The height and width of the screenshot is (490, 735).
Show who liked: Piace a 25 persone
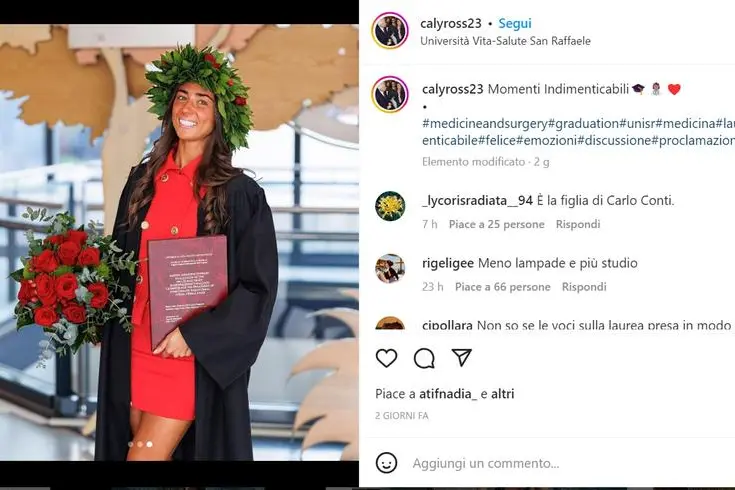pyautogui.click(x=496, y=224)
